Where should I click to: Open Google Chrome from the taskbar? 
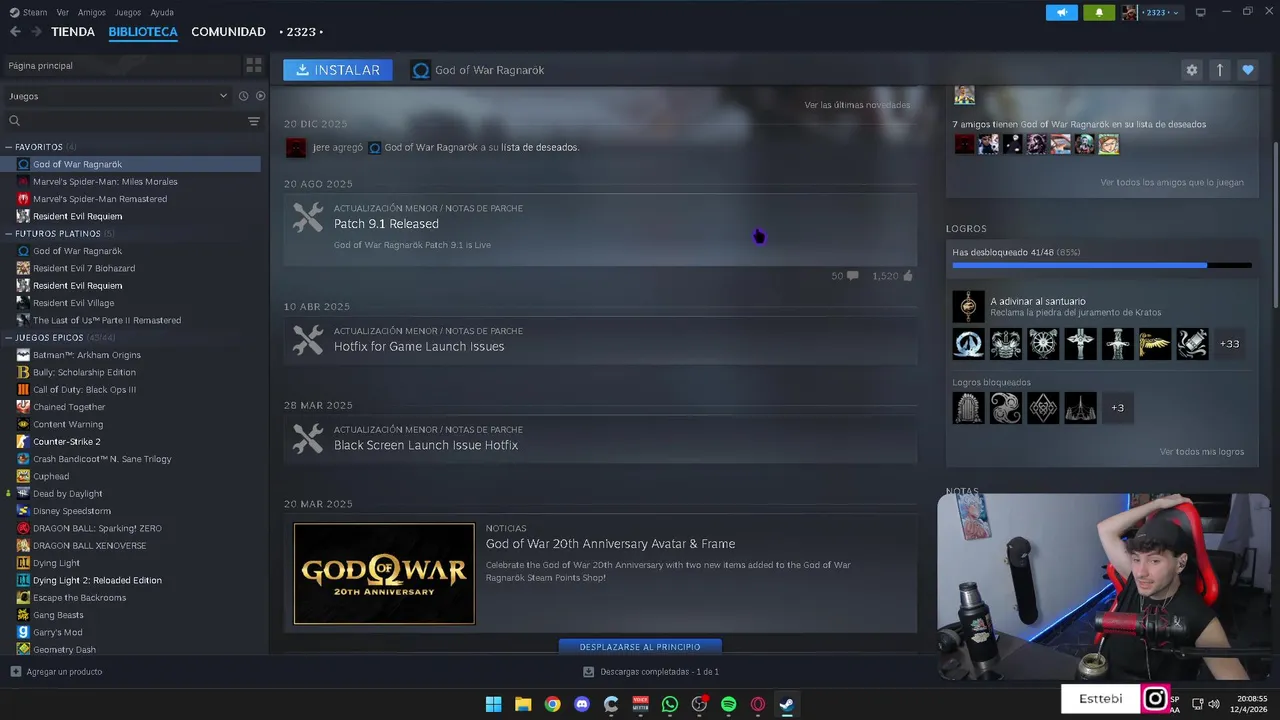point(552,704)
